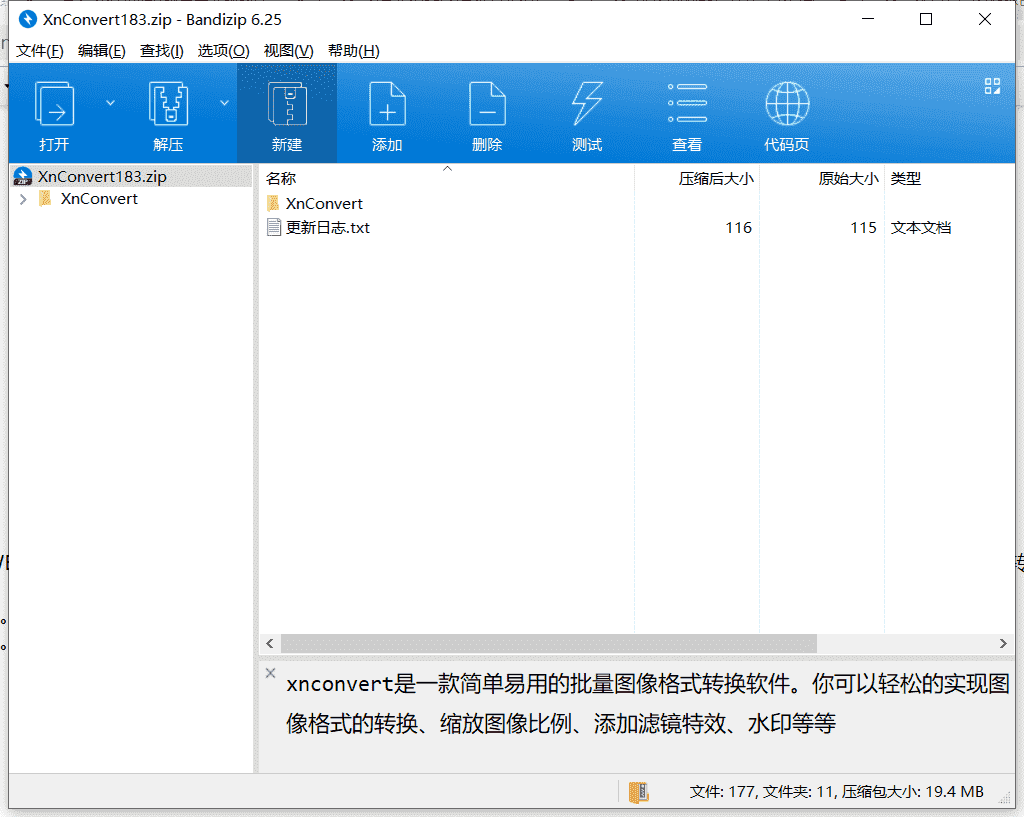
Task: Click the original size value 115
Action: (x=863, y=228)
